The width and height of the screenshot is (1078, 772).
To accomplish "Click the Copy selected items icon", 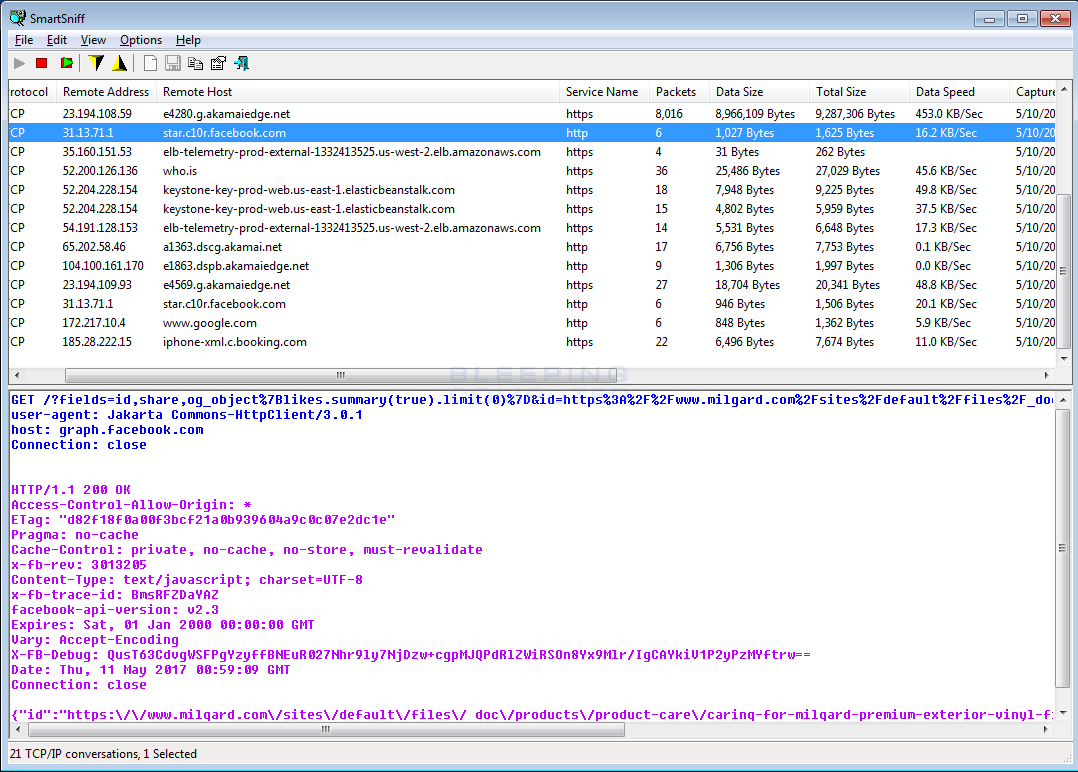I will (195, 63).
